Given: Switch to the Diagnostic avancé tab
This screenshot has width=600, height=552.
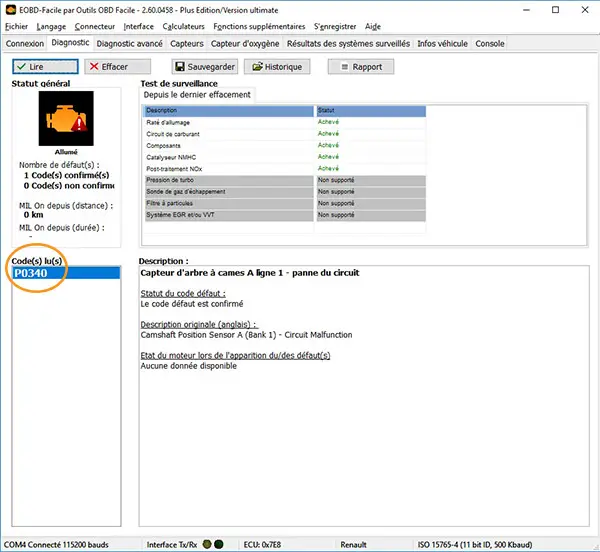Looking at the screenshot, I should coord(130,43).
